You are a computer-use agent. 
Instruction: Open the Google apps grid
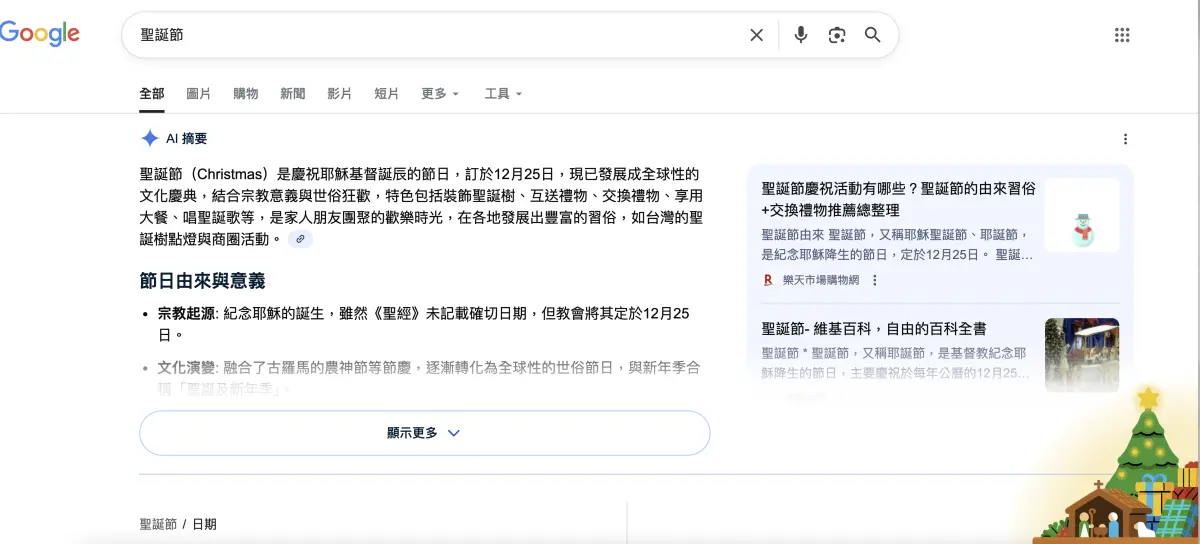coord(1122,35)
